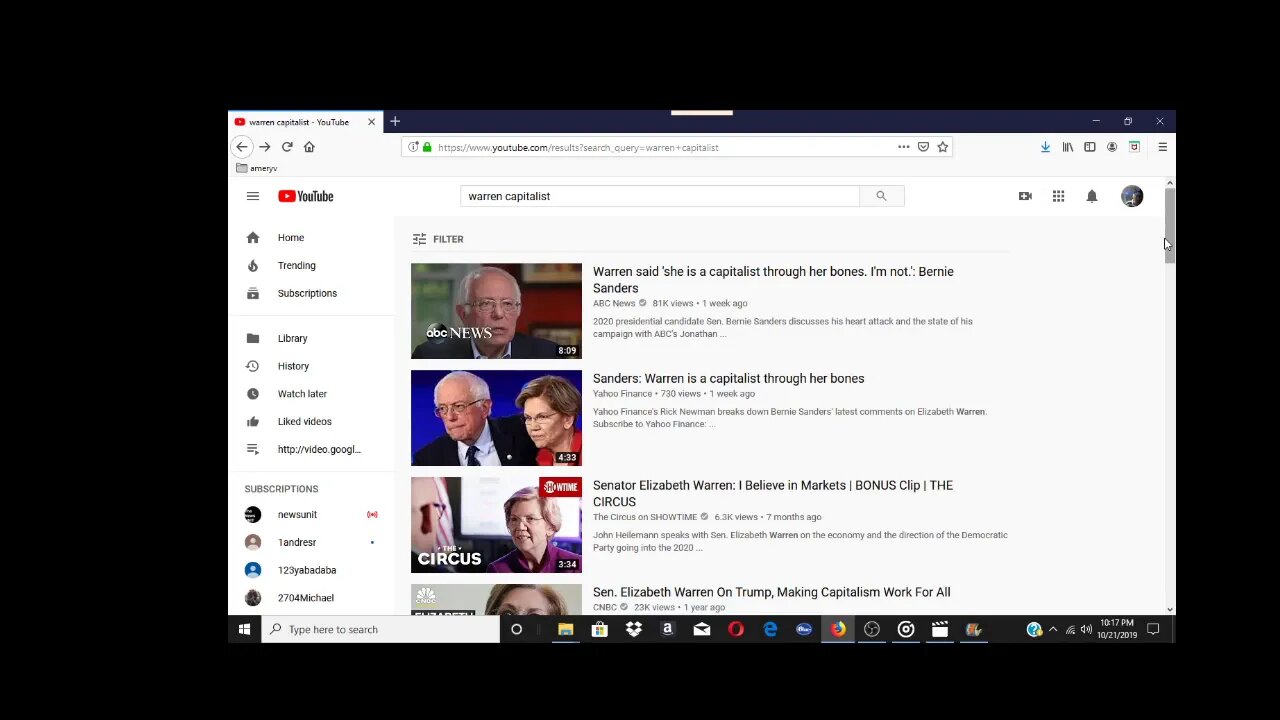The height and width of the screenshot is (720, 1280).
Task: Open the volume speaker tray icon
Action: [1086, 630]
